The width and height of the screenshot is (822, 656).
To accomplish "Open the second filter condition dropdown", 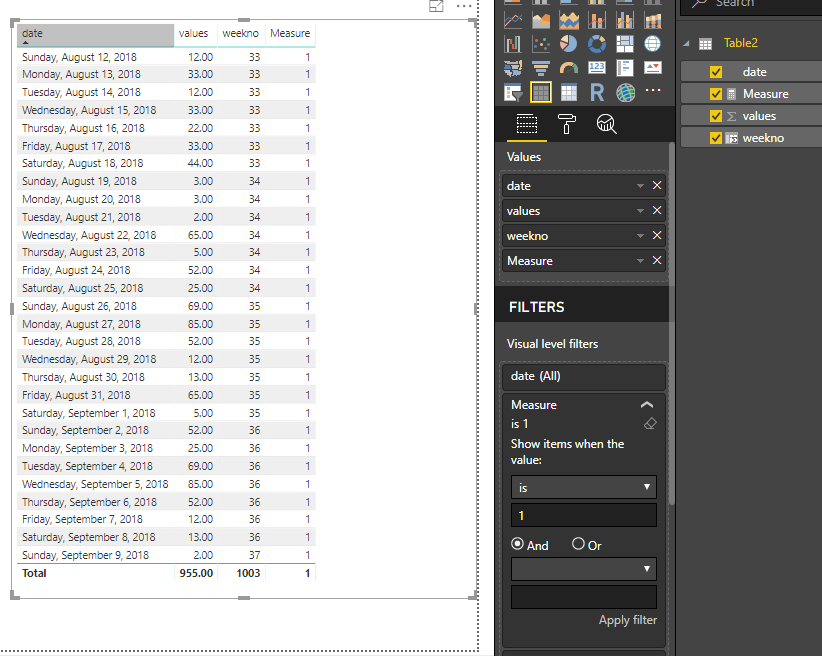I will pos(583,569).
